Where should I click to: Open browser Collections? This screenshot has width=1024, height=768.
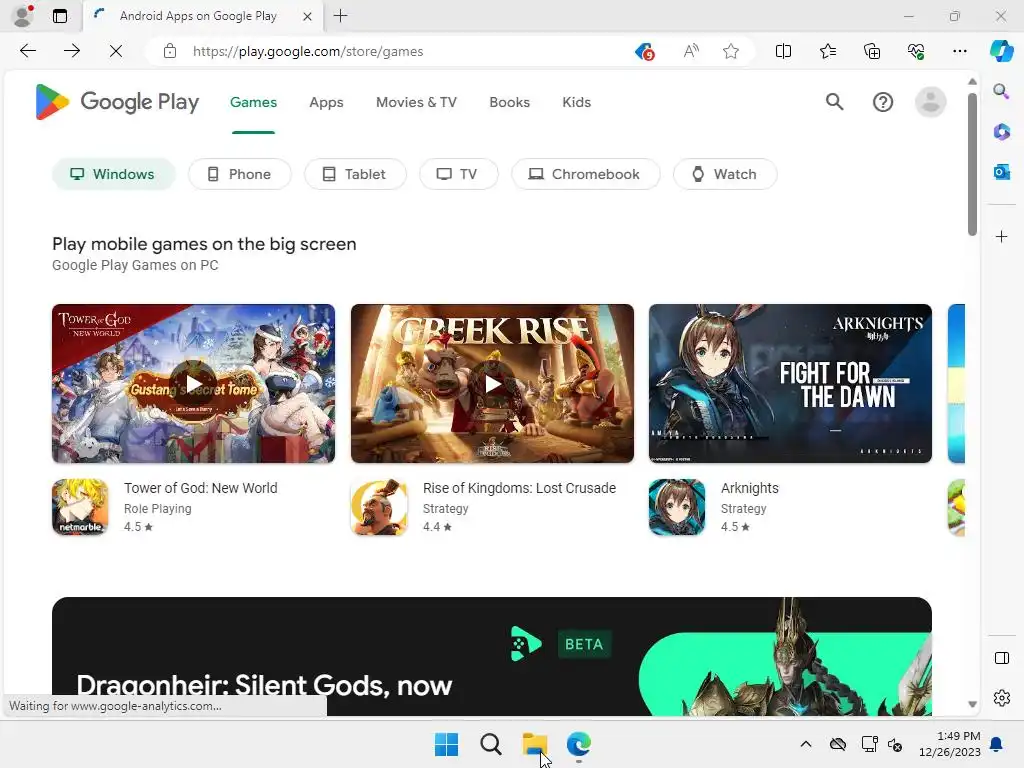[x=872, y=51]
